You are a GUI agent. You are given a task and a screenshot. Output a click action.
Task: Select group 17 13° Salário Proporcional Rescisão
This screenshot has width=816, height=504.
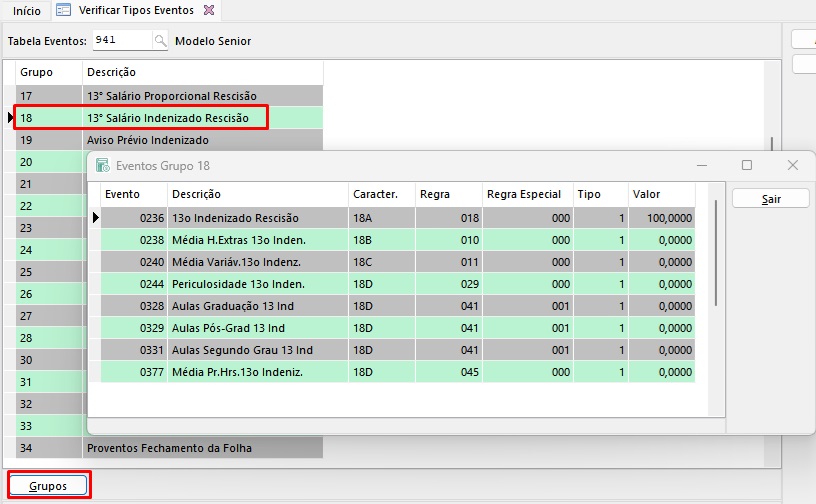coord(169,96)
